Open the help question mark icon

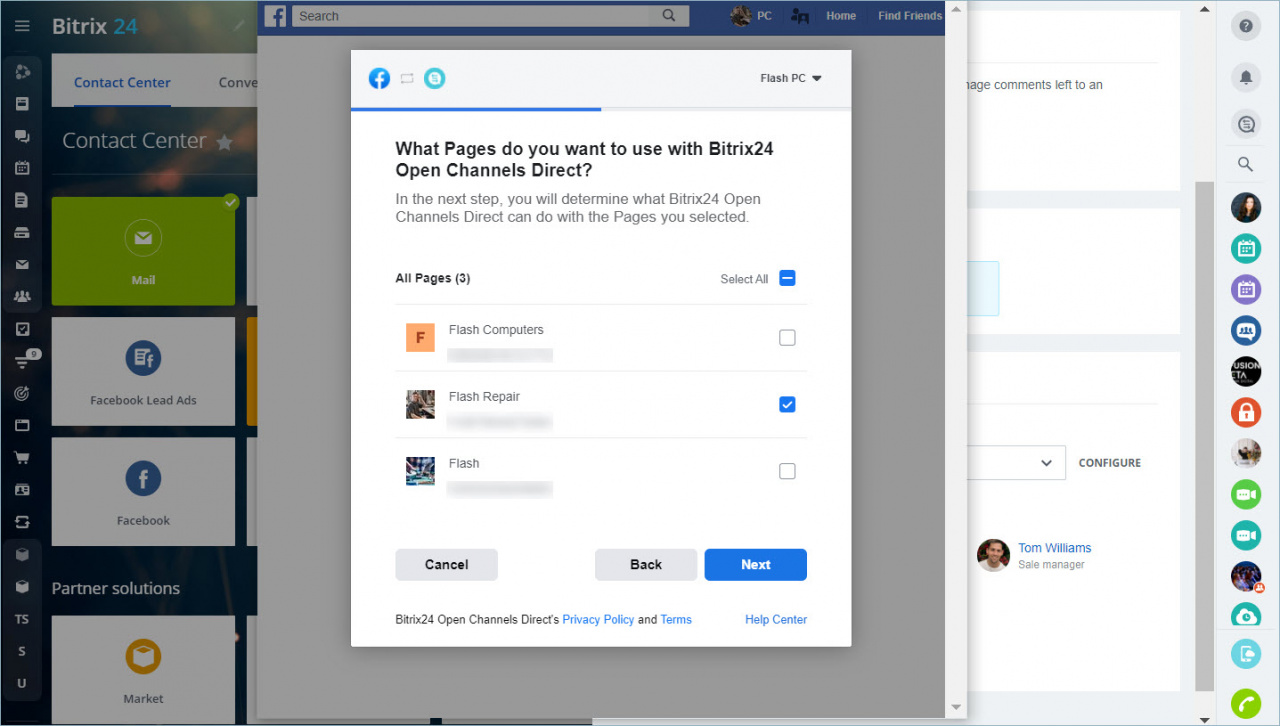tap(1246, 27)
